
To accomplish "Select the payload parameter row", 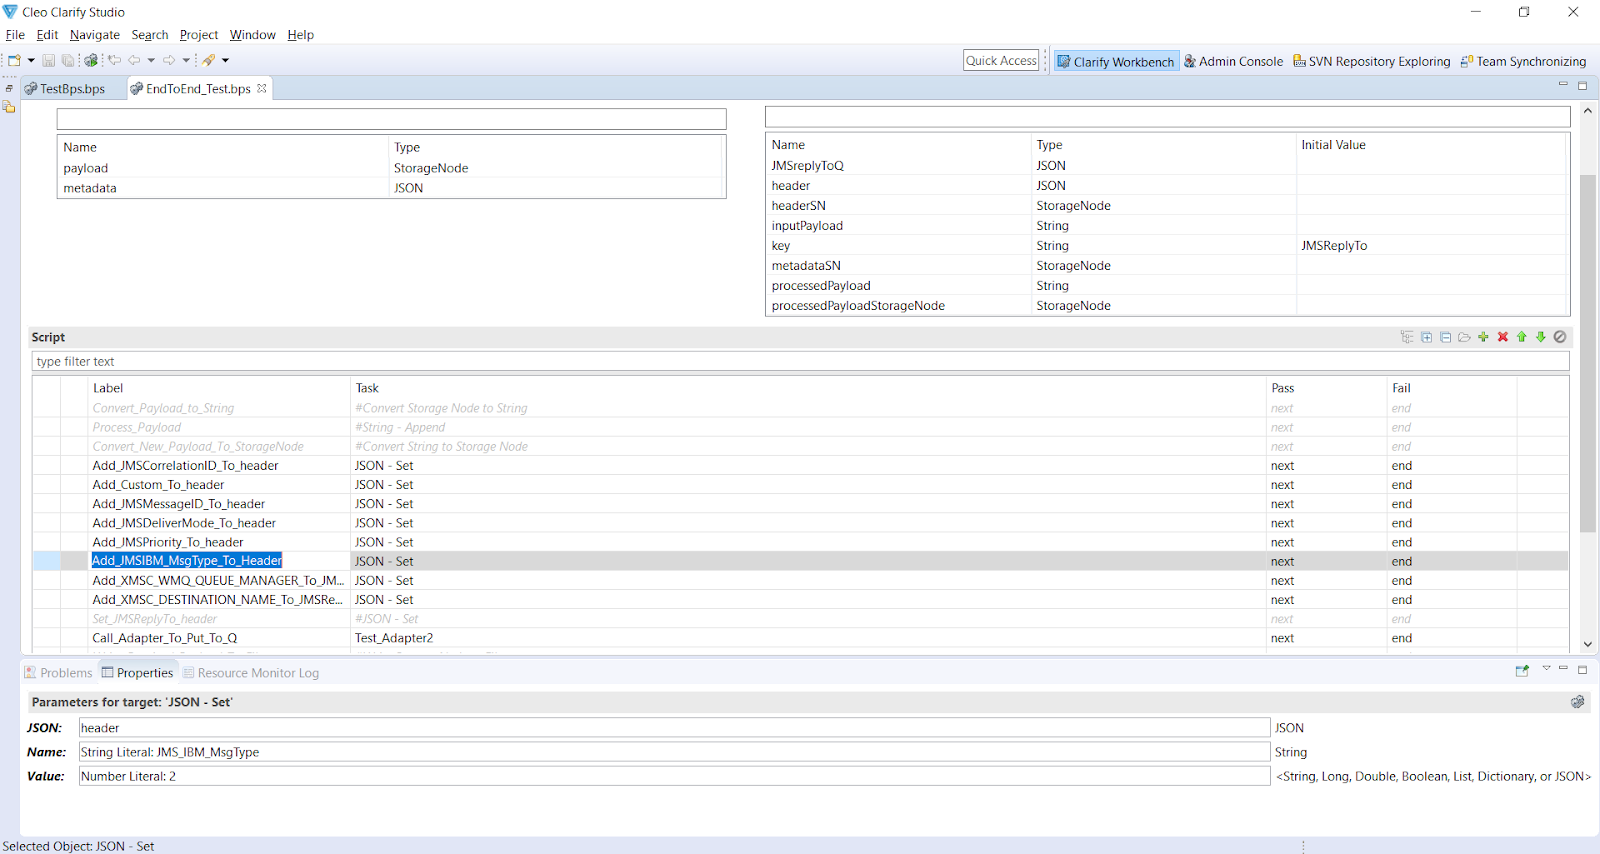I will coord(391,168).
